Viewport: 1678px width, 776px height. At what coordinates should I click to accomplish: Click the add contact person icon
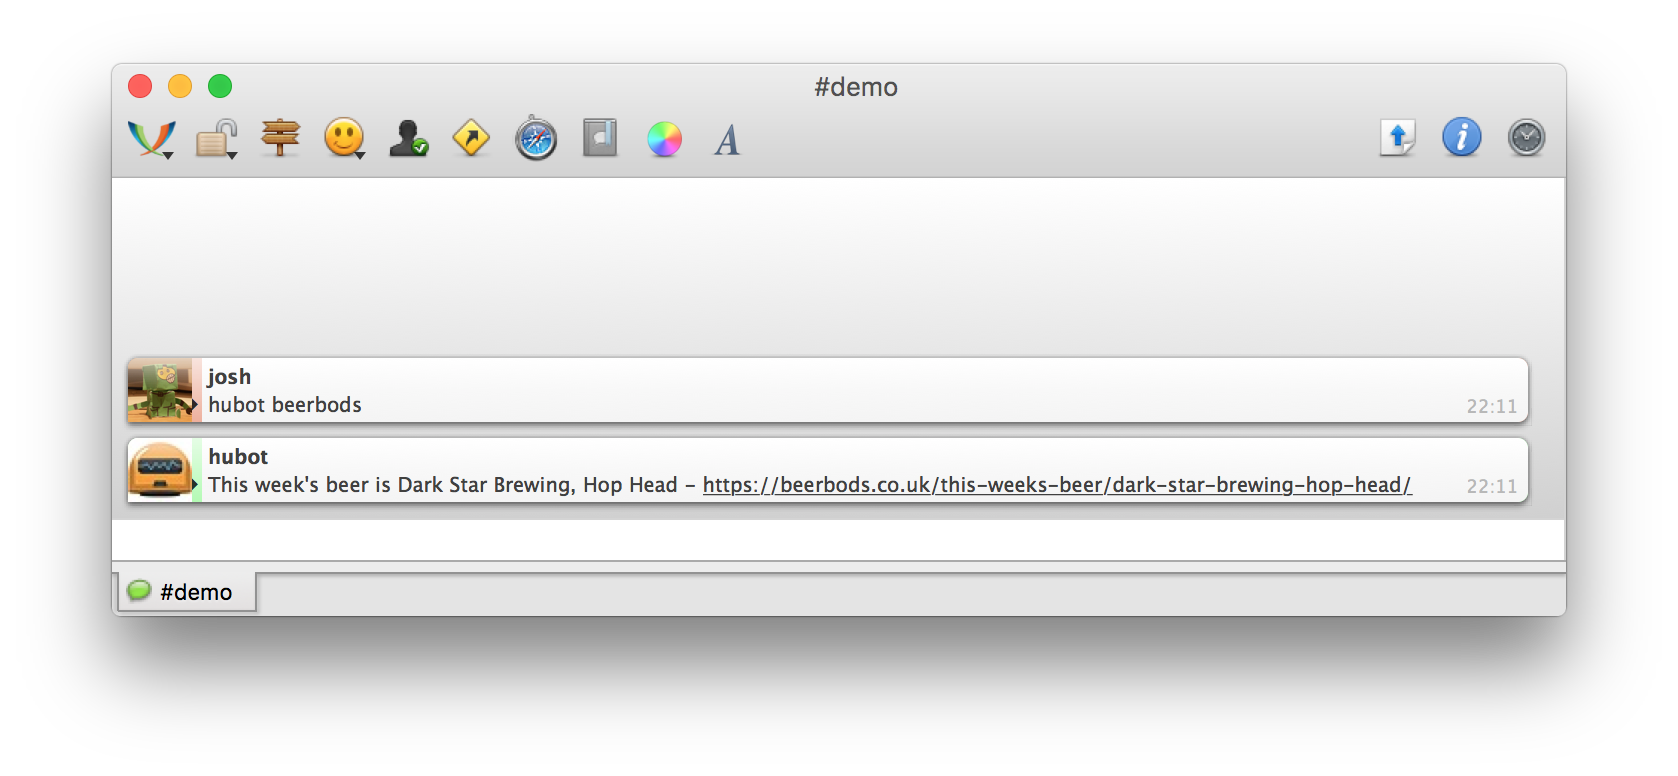[x=408, y=139]
